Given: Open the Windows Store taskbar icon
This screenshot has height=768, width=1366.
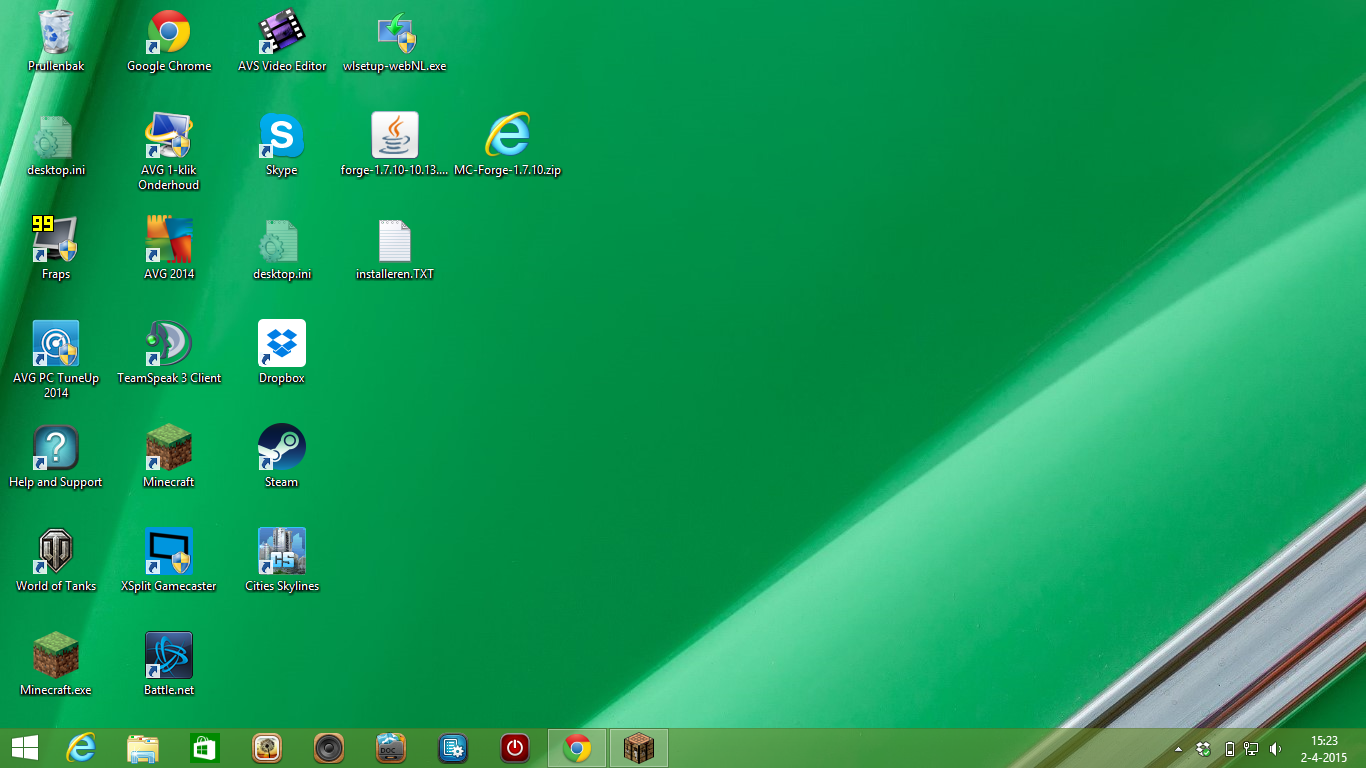Looking at the screenshot, I should (205, 748).
